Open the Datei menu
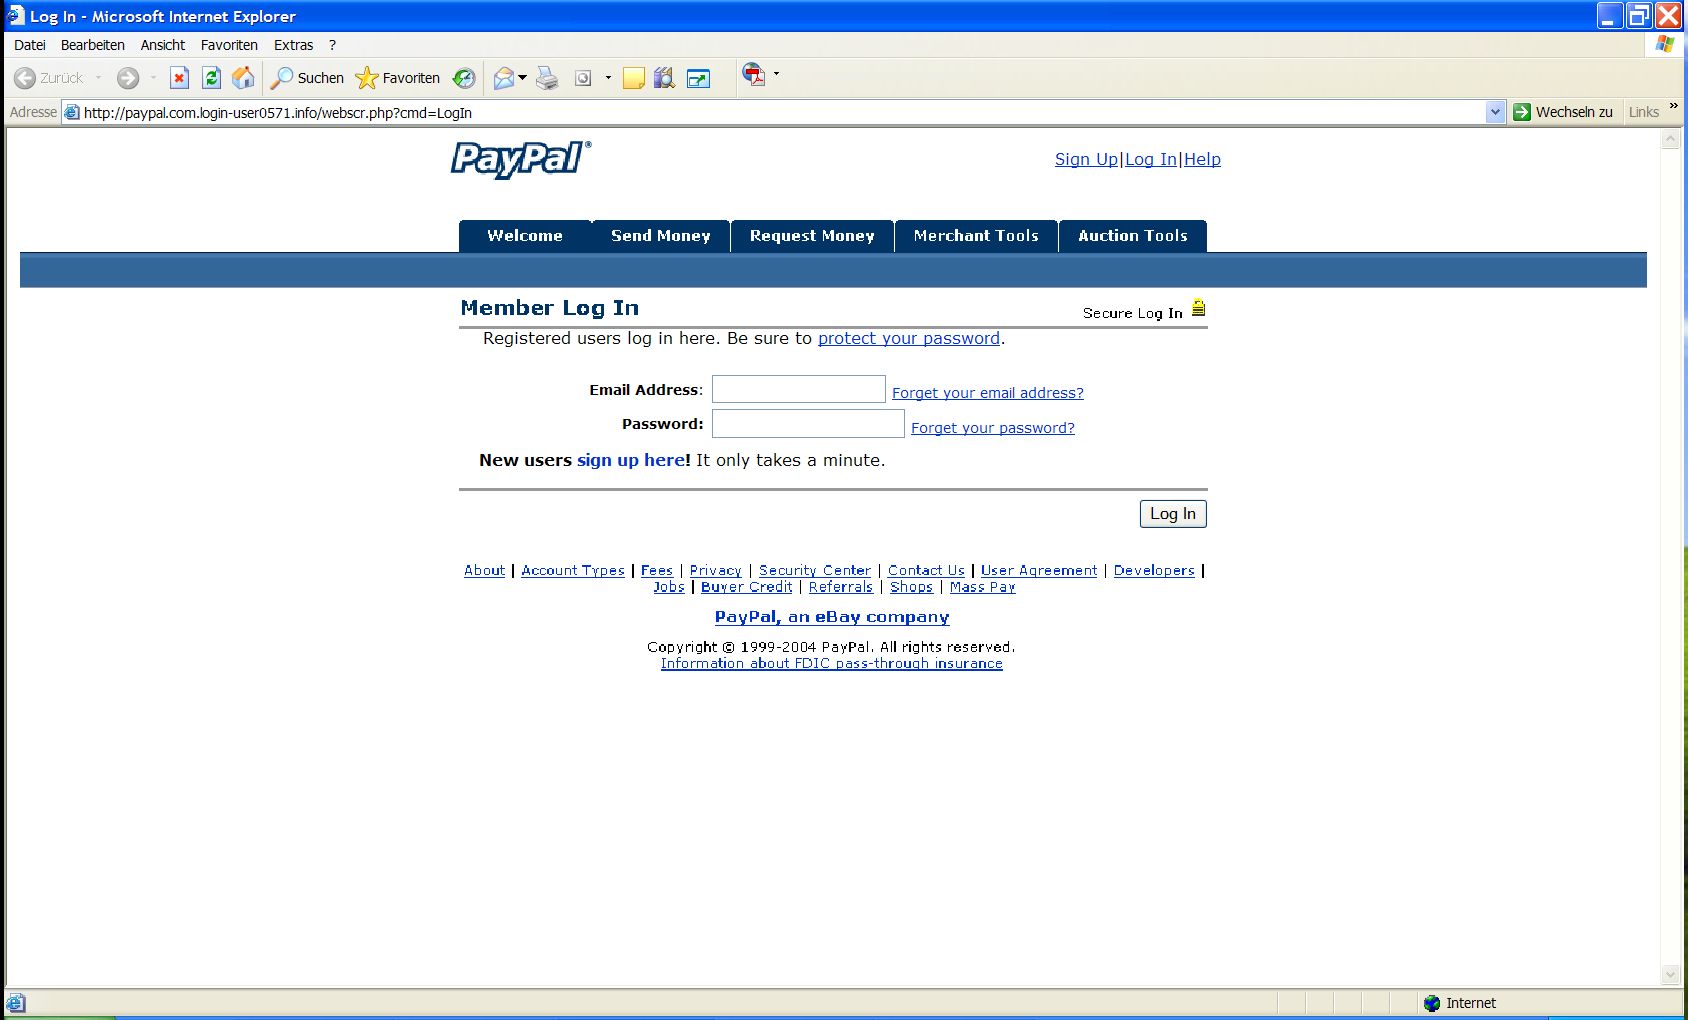 [30, 45]
